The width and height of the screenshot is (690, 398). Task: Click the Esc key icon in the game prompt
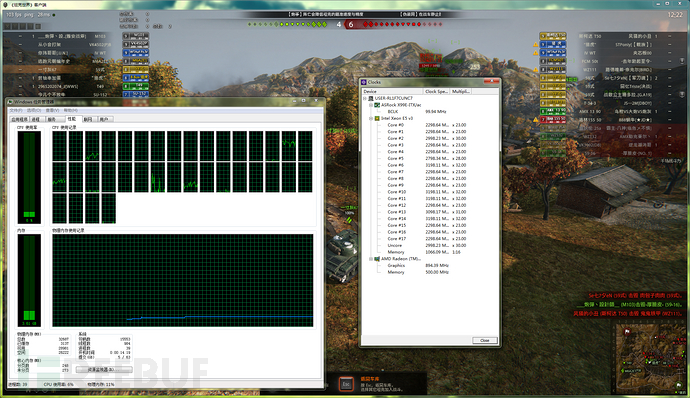[x=346, y=384]
